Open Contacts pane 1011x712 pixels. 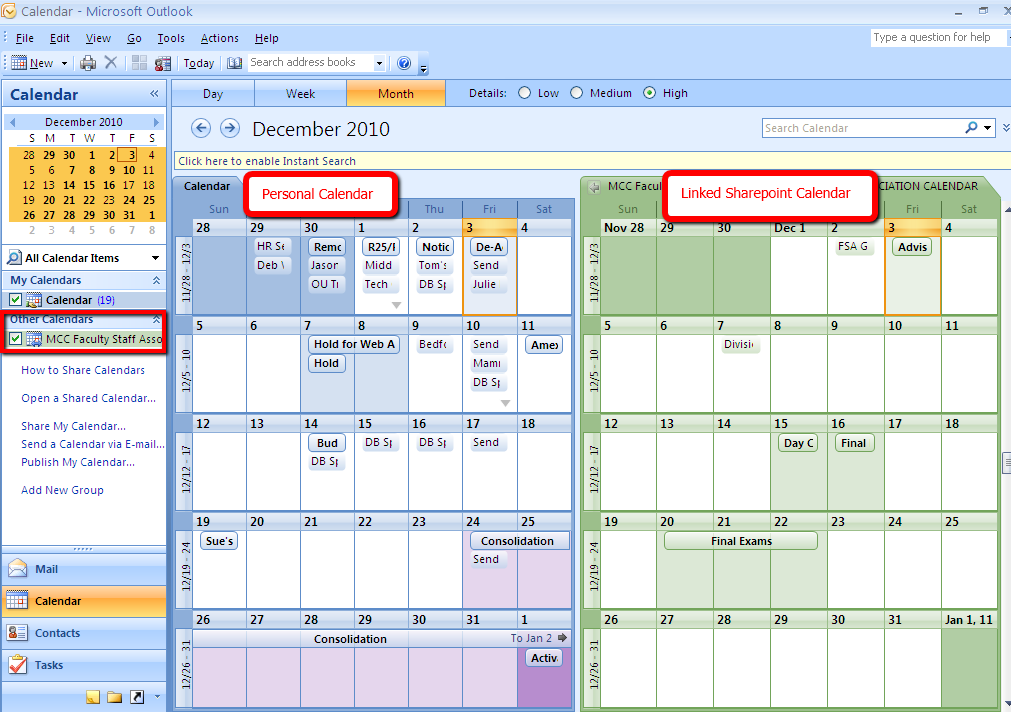[x=84, y=633]
